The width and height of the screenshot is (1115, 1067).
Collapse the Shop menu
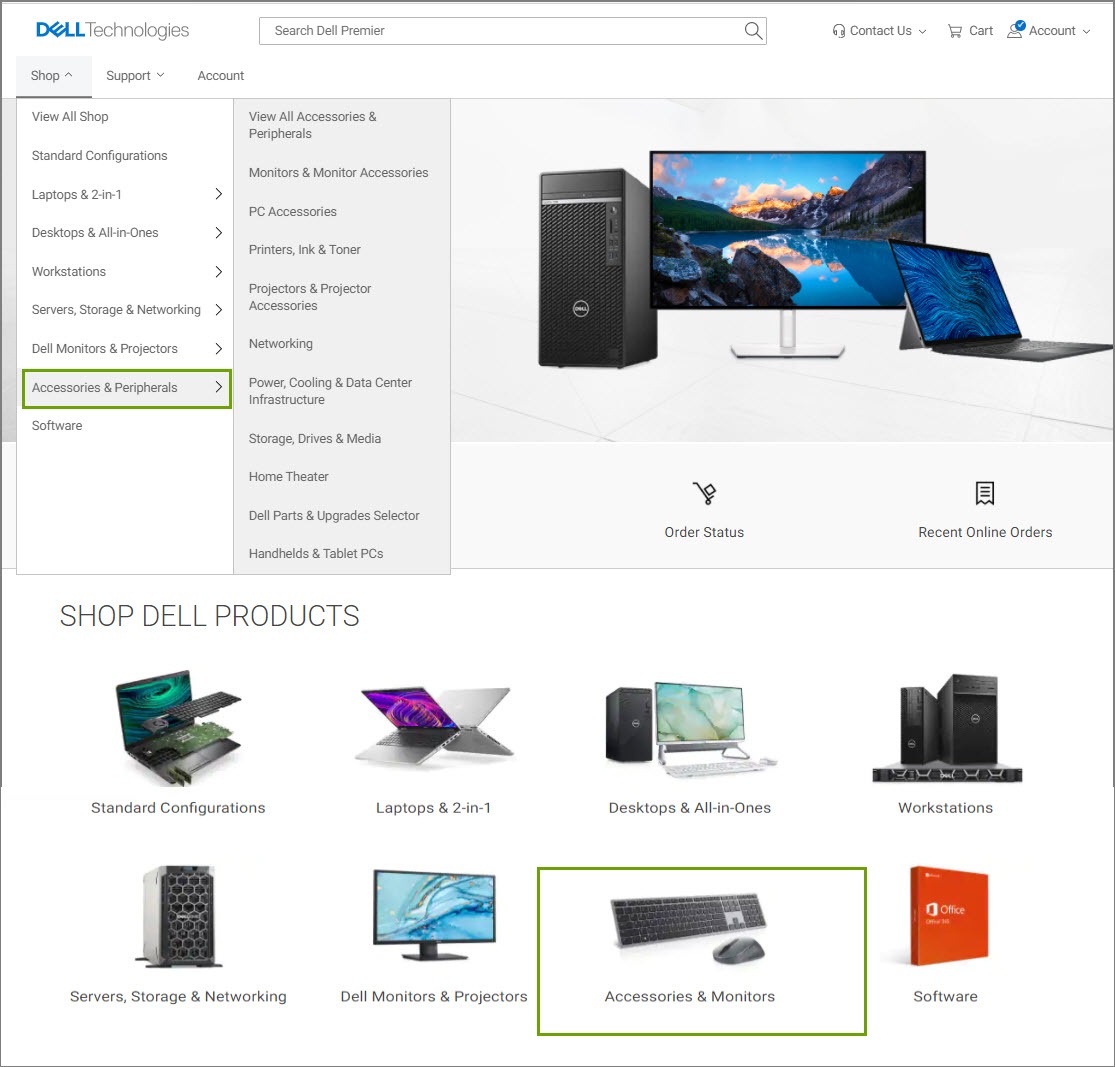click(x=53, y=75)
